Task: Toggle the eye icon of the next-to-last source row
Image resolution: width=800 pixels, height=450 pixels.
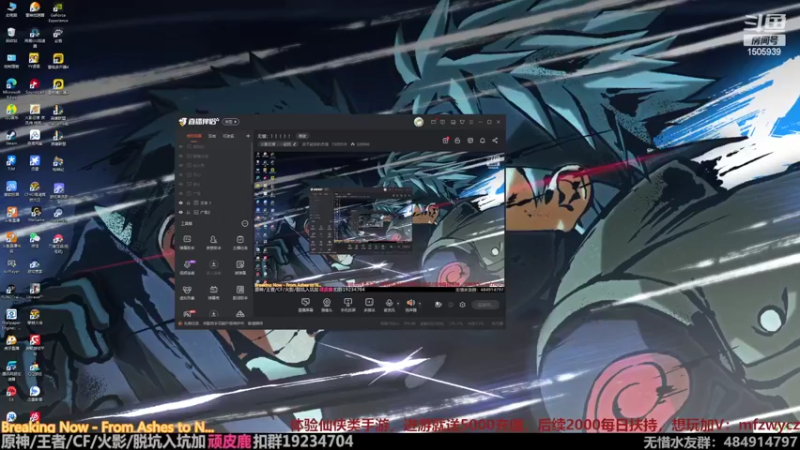Action: [x=181, y=203]
